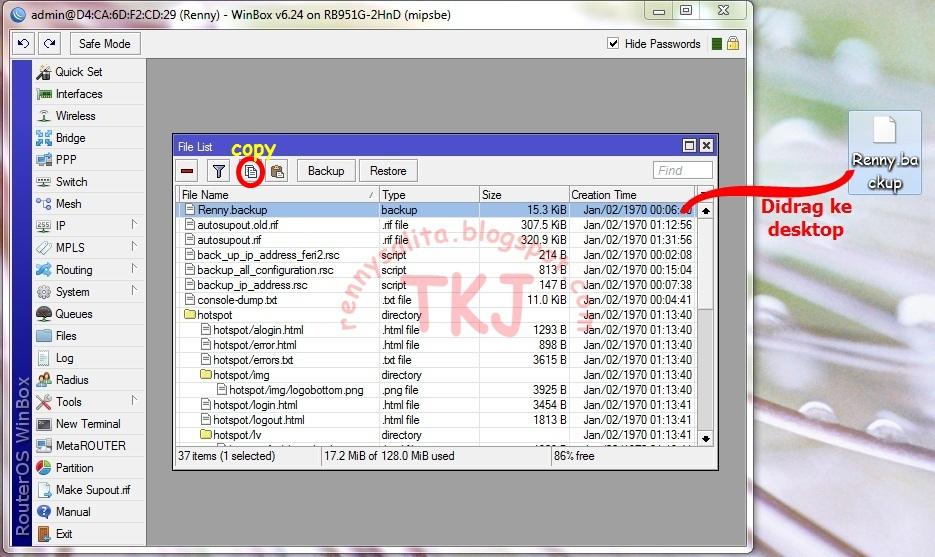
Task: Sort by Type column header
Action: [429, 194]
